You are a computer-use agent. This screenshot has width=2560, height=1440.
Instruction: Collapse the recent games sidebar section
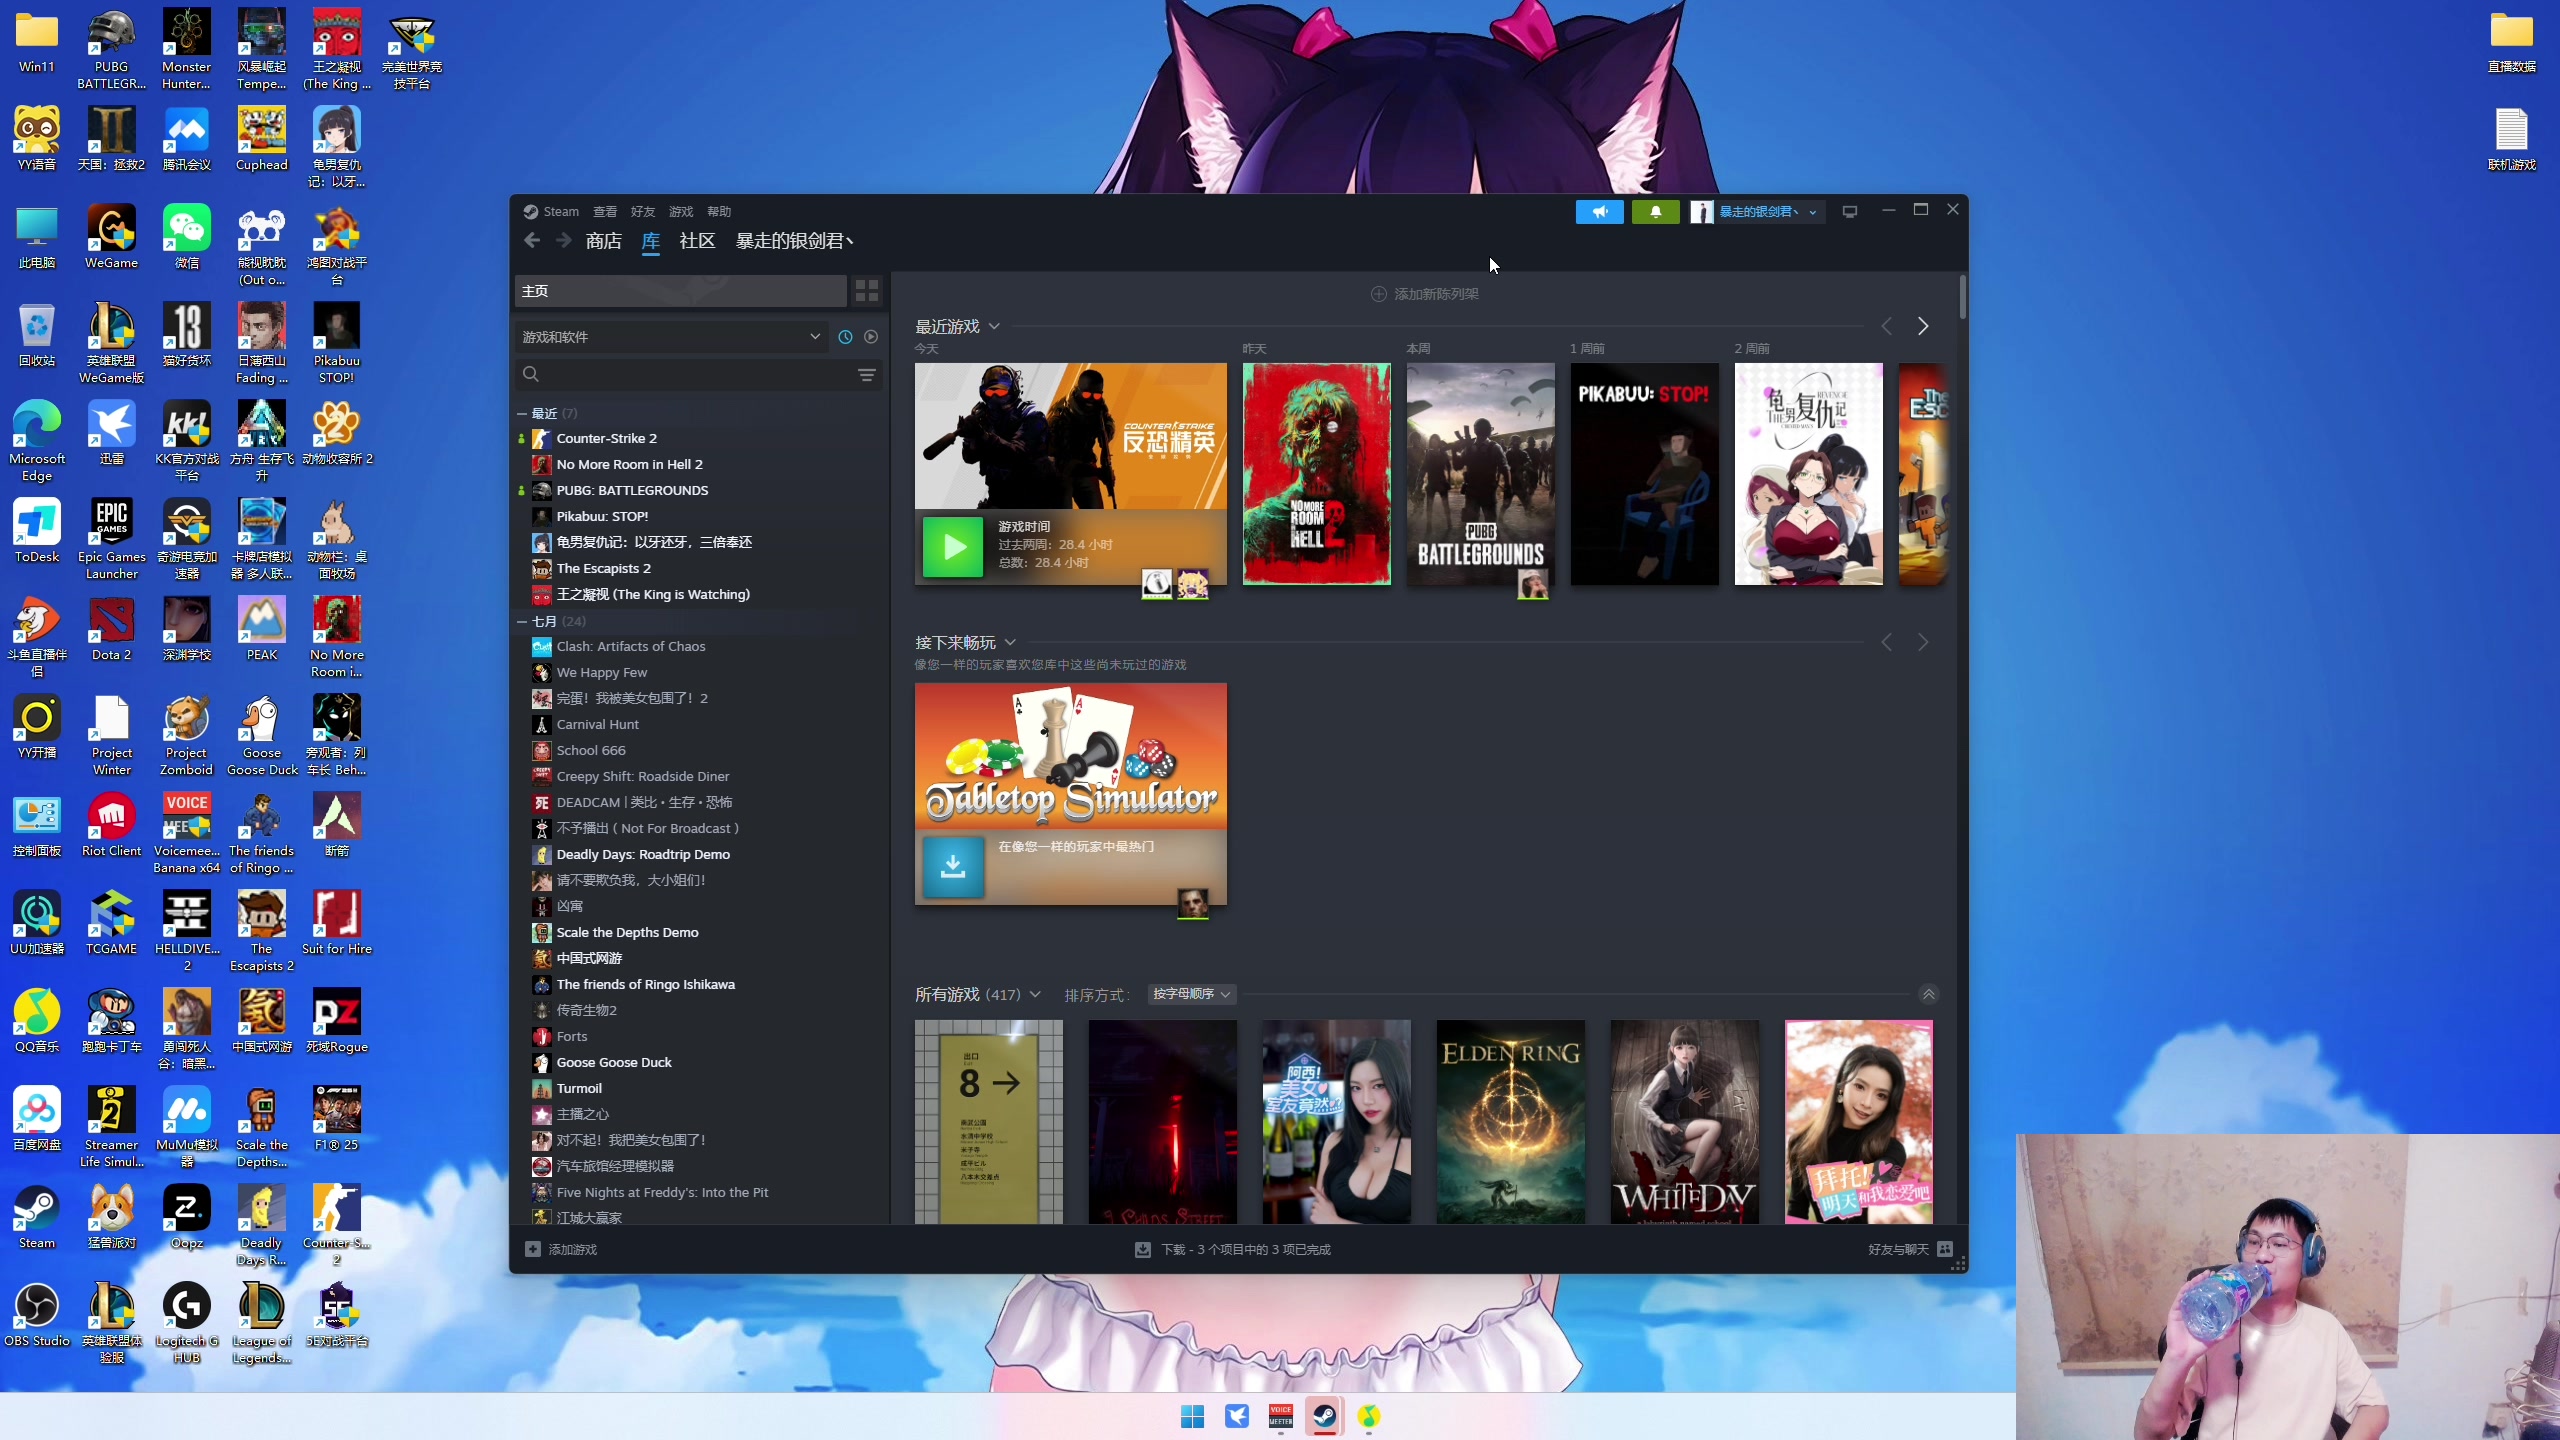pos(521,413)
